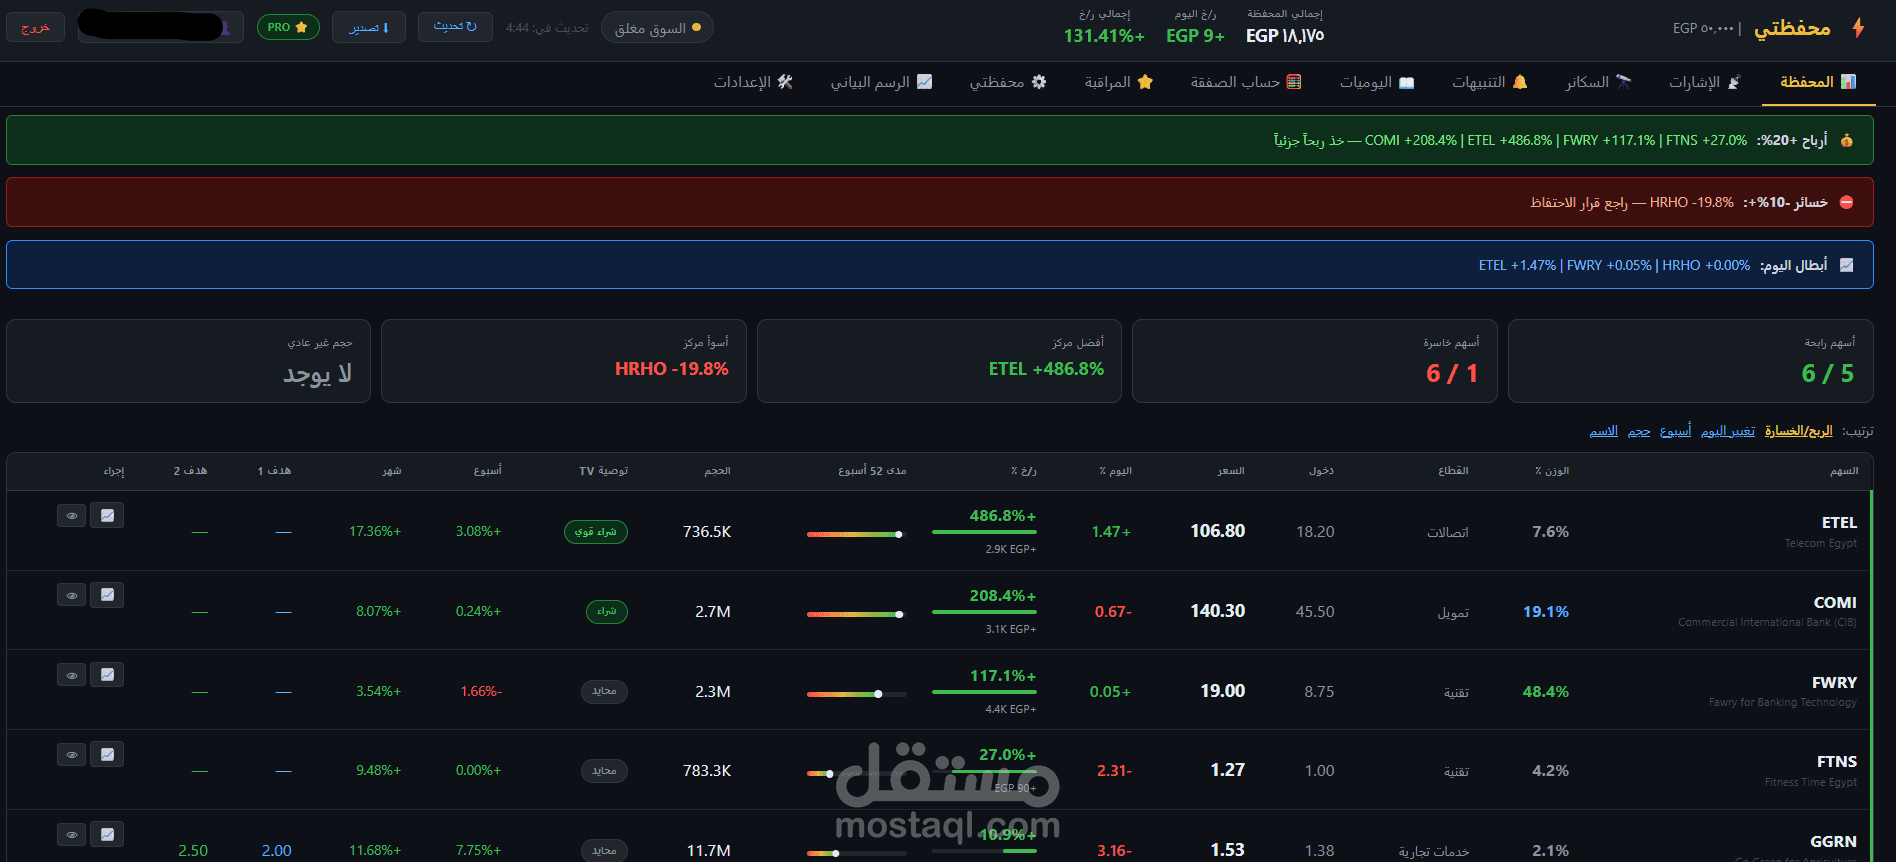Click the ر/خ % column header
Viewport: 1896px width, 862px height.
pyautogui.click(x=1023, y=471)
